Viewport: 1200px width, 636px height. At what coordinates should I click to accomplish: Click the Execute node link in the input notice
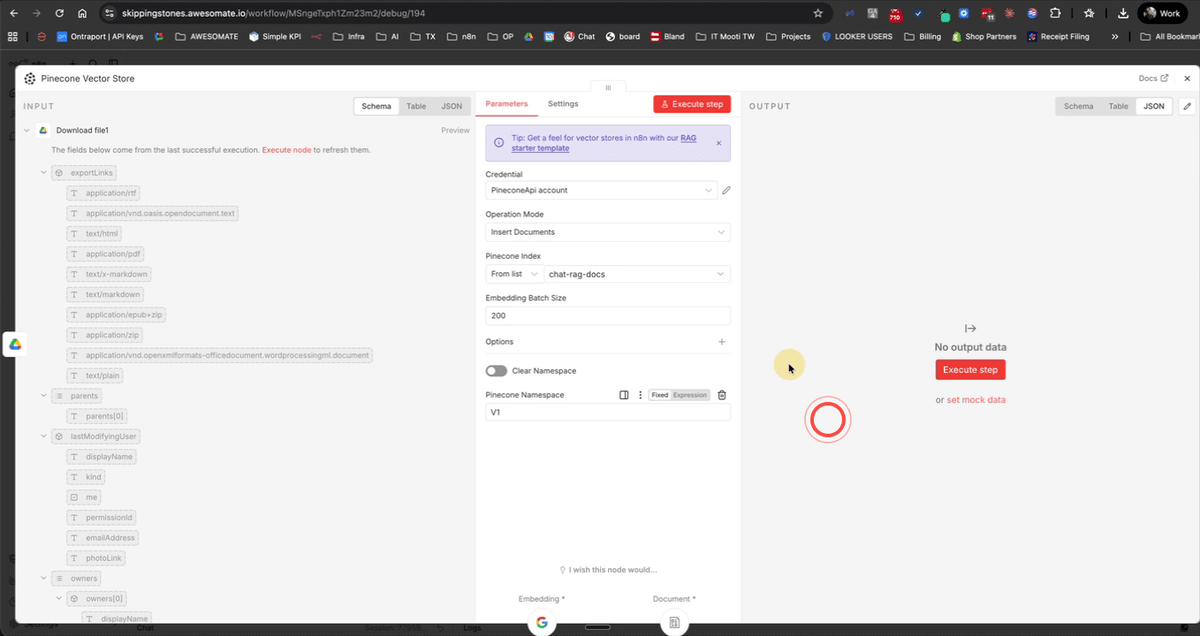[x=288, y=150]
